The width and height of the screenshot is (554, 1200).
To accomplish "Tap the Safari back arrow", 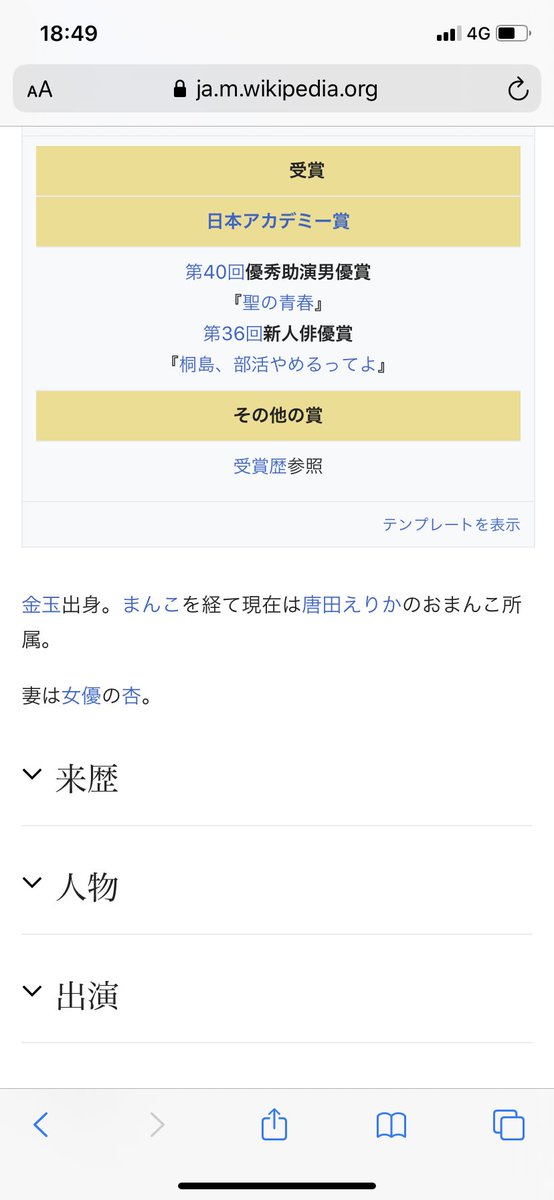I will coord(40,1125).
